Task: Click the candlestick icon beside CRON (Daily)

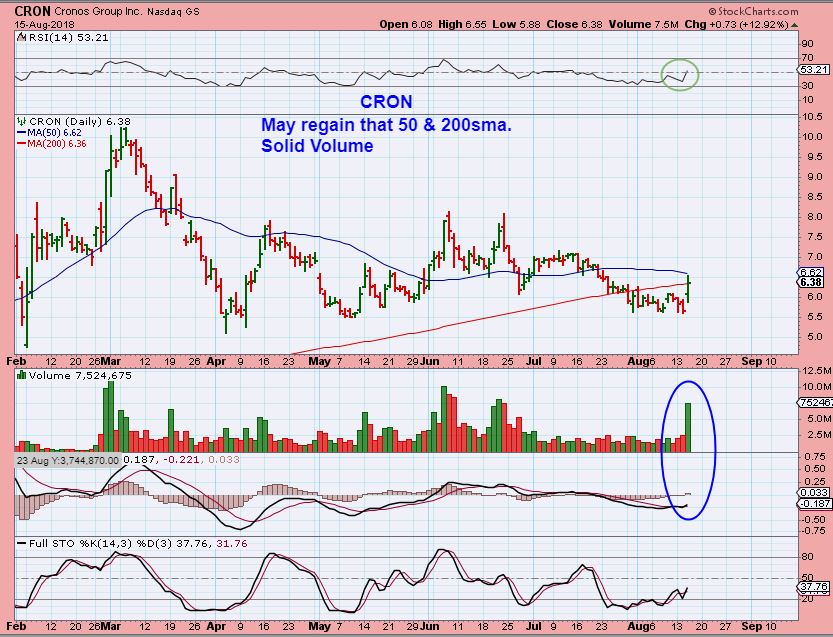Action: coord(22,121)
